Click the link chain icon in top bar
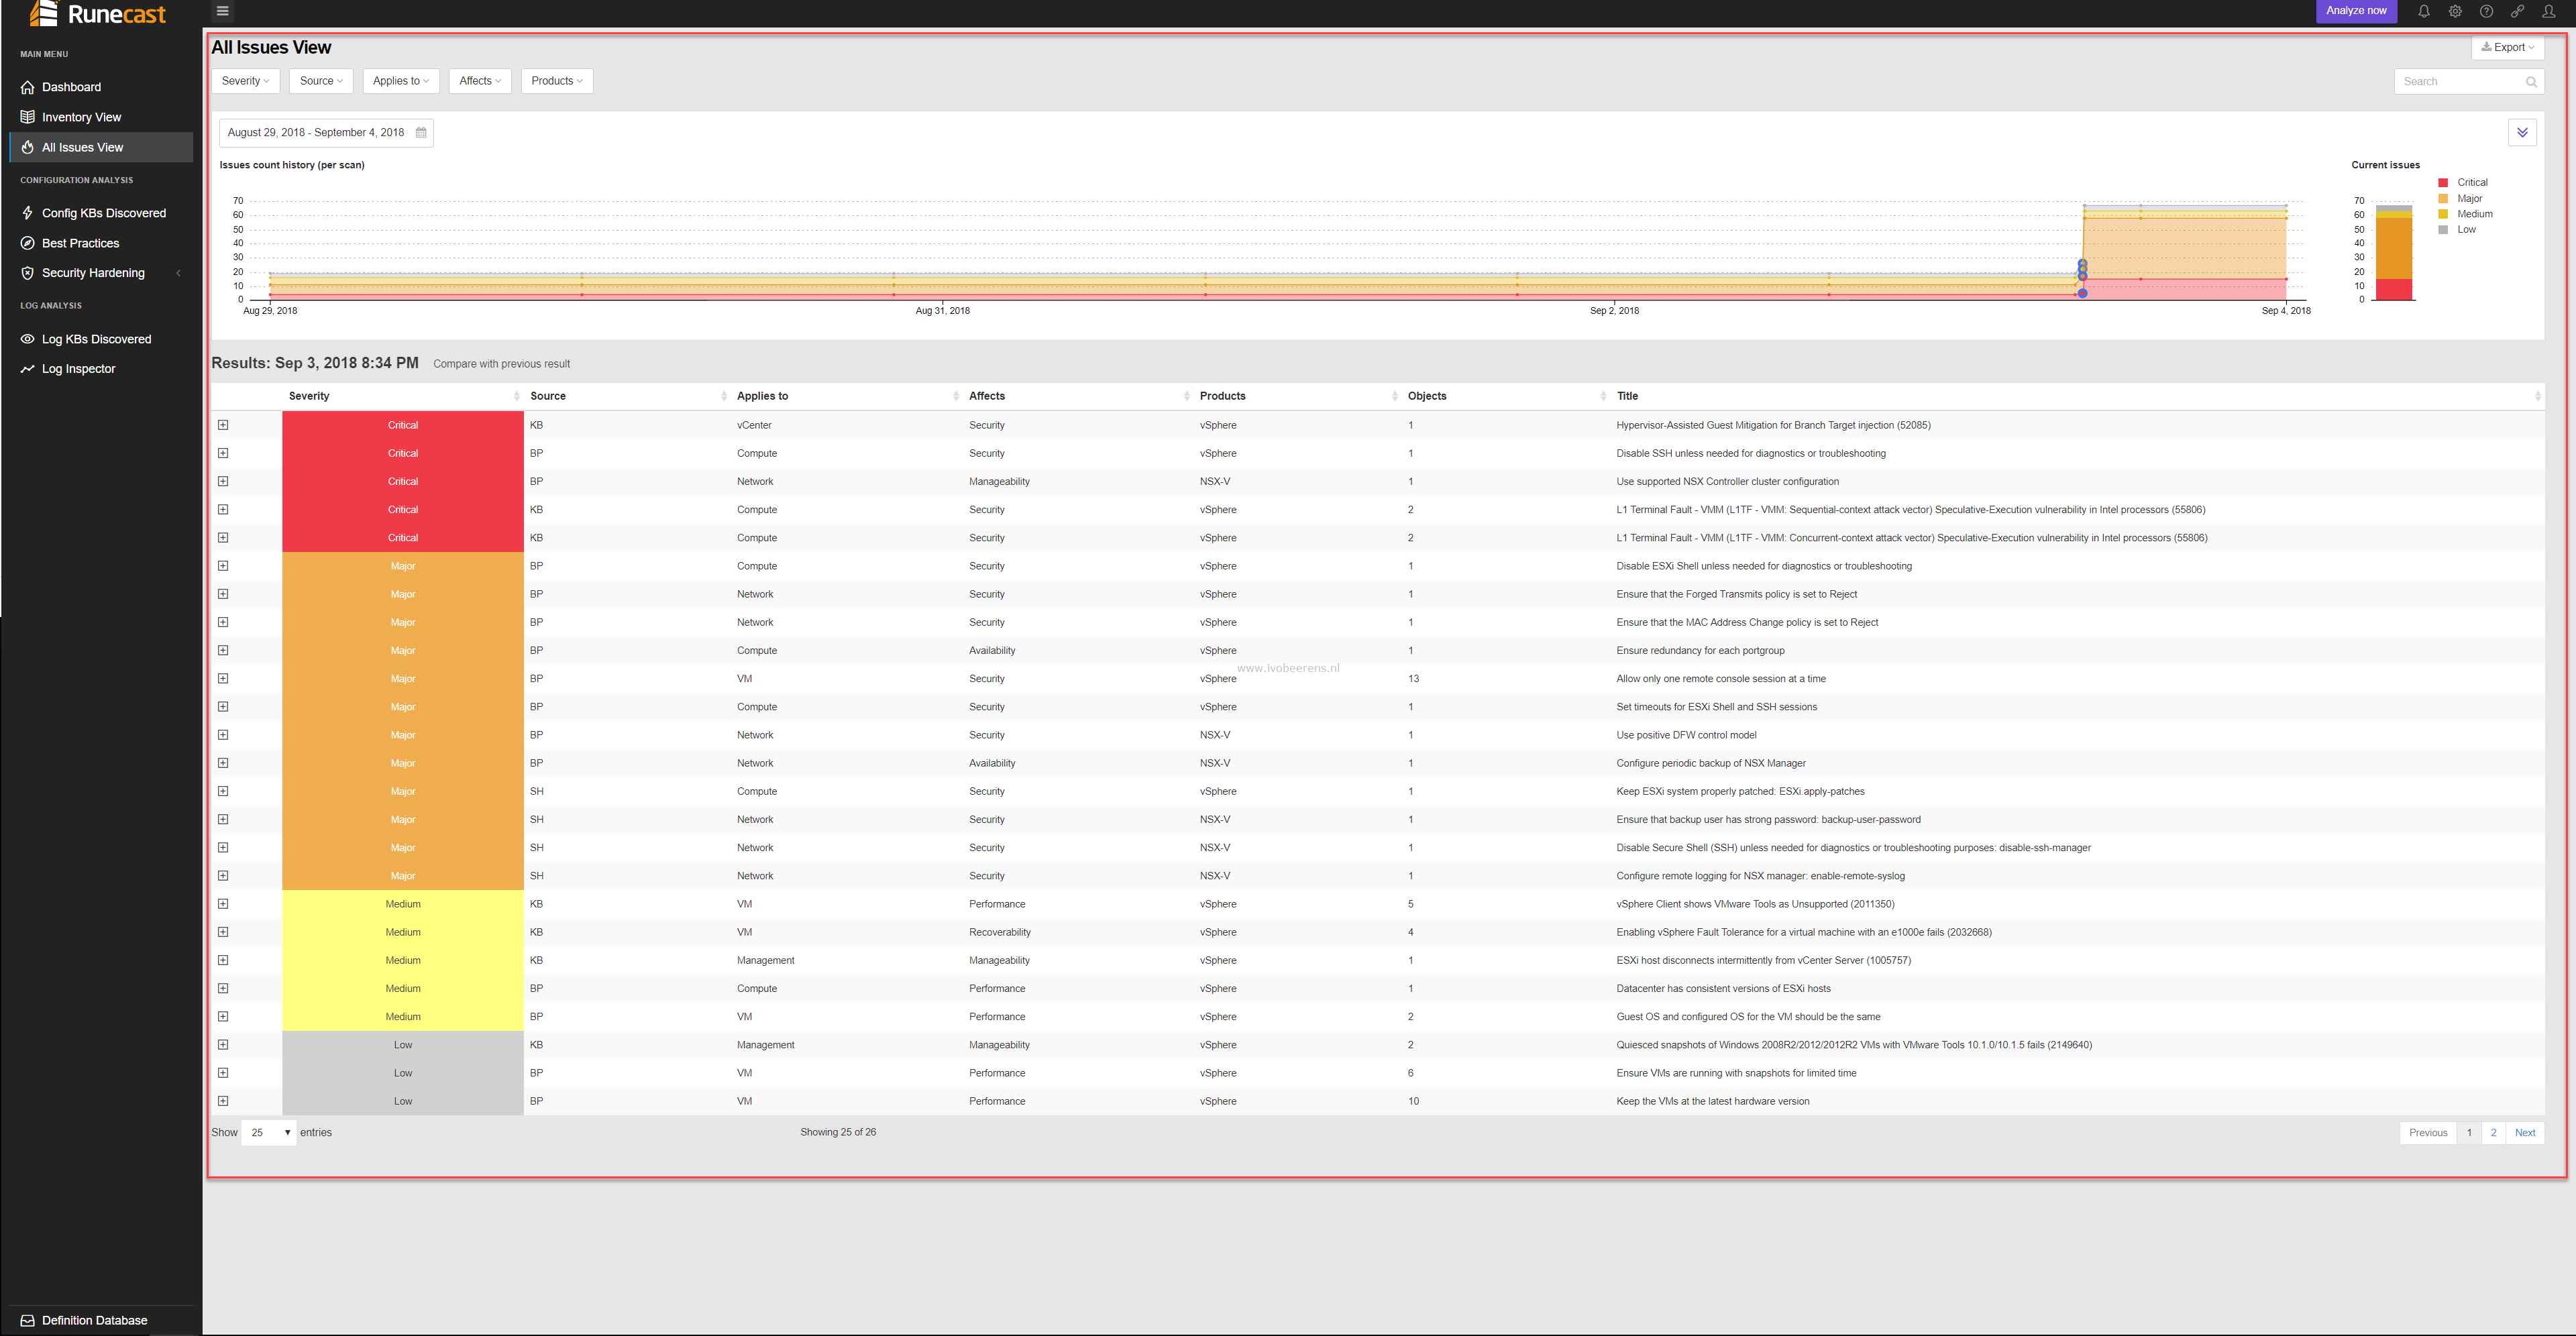Image resolution: width=2576 pixels, height=1336 pixels. [2517, 11]
